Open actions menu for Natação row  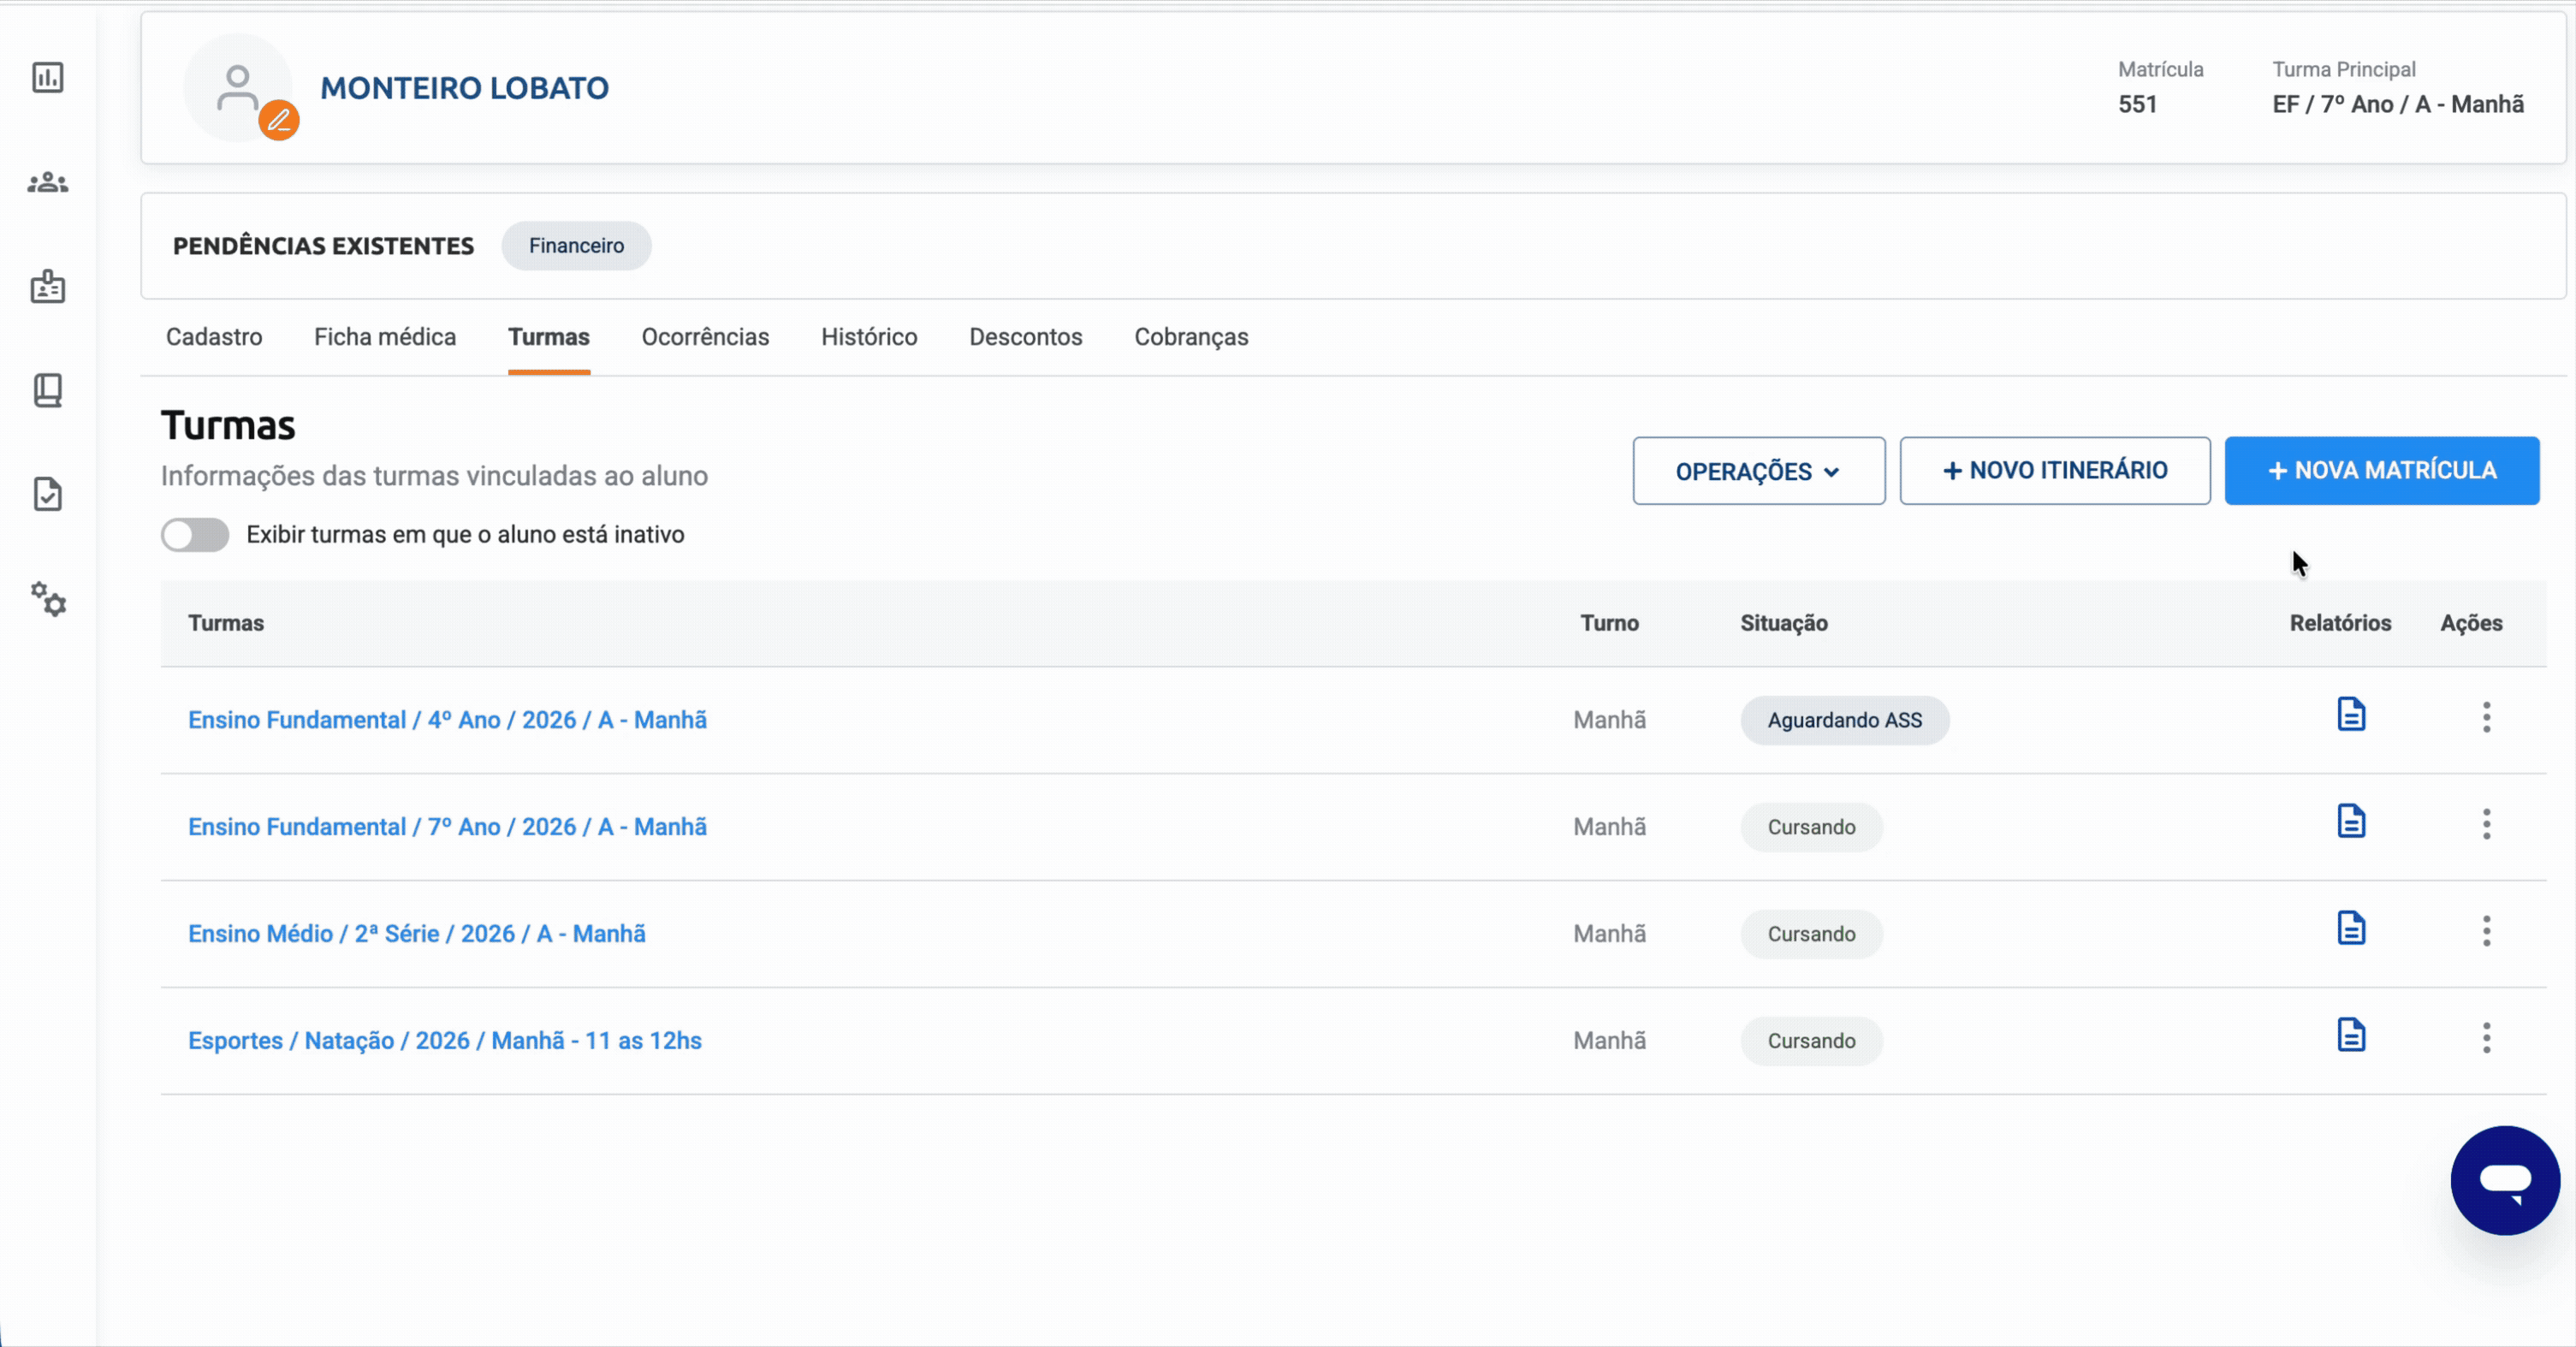[x=2486, y=1038]
